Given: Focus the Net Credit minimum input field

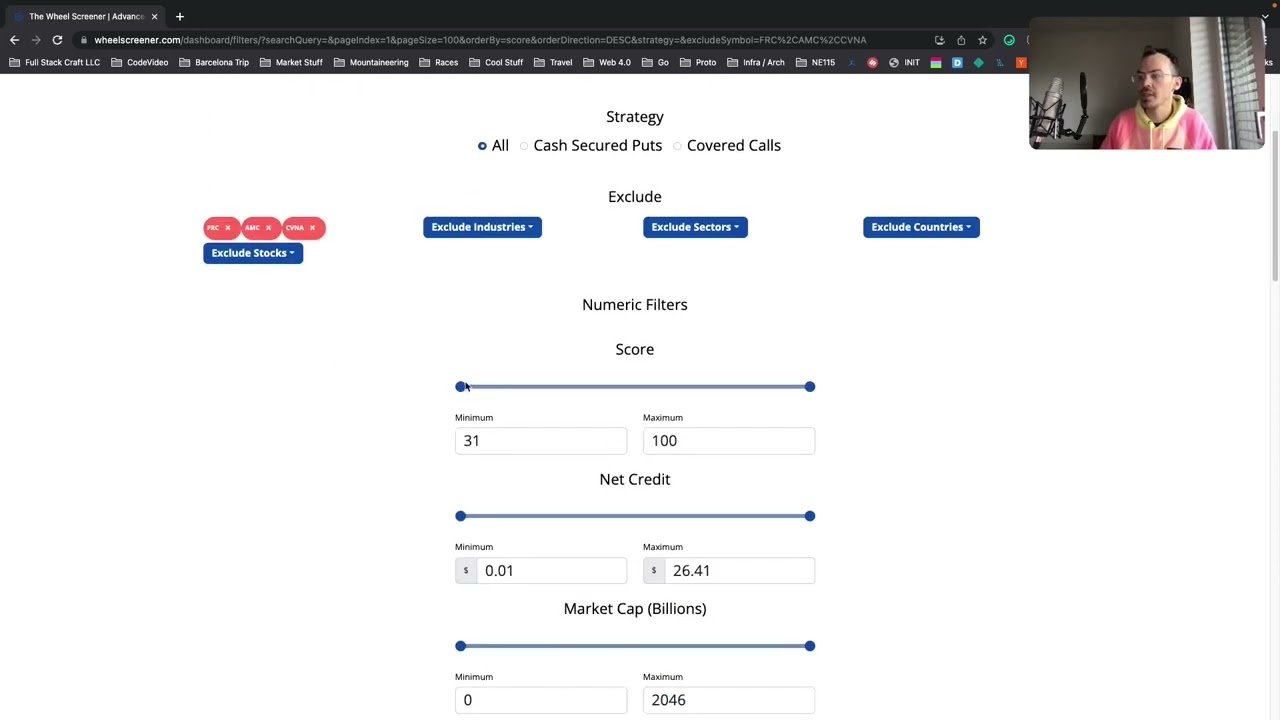Looking at the screenshot, I should pos(552,570).
